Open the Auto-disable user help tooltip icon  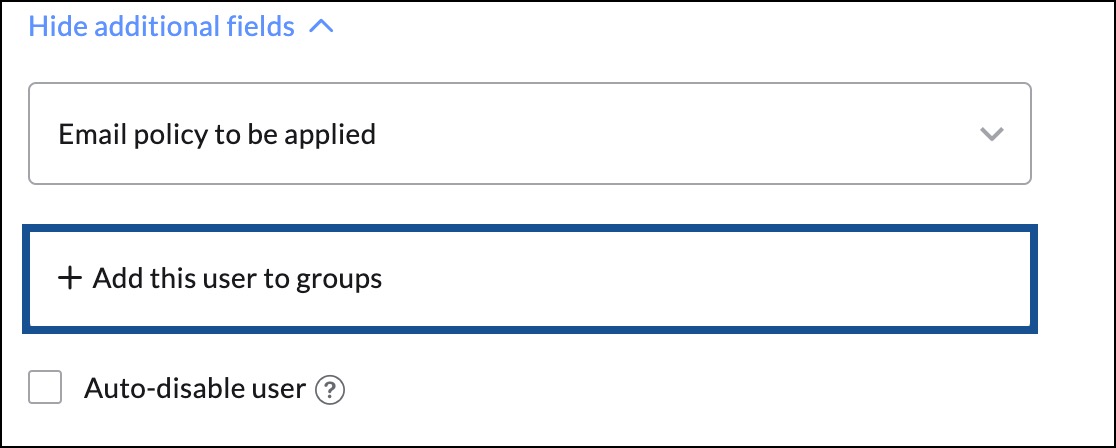(x=330, y=390)
